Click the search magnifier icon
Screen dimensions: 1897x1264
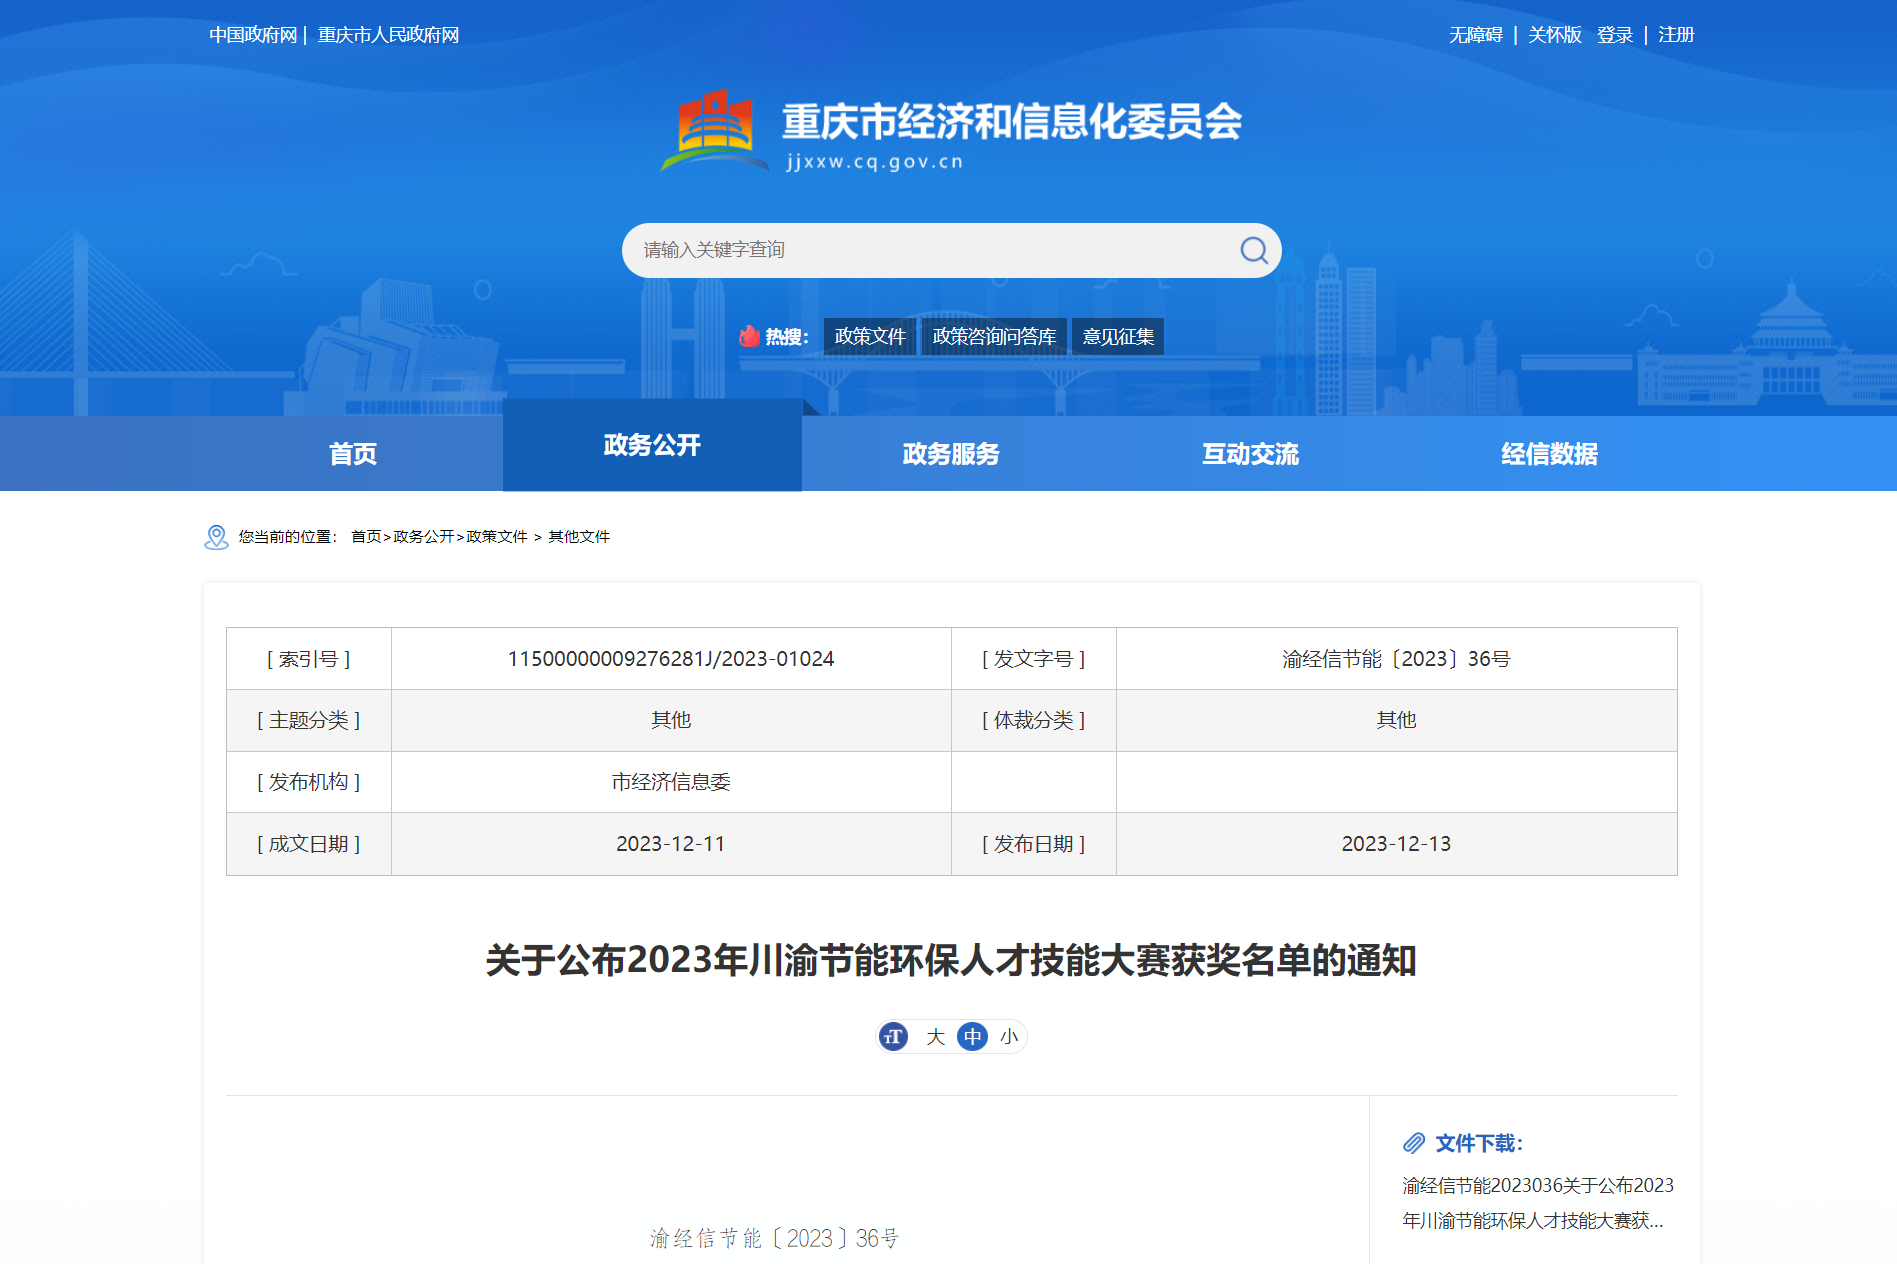[1253, 250]
